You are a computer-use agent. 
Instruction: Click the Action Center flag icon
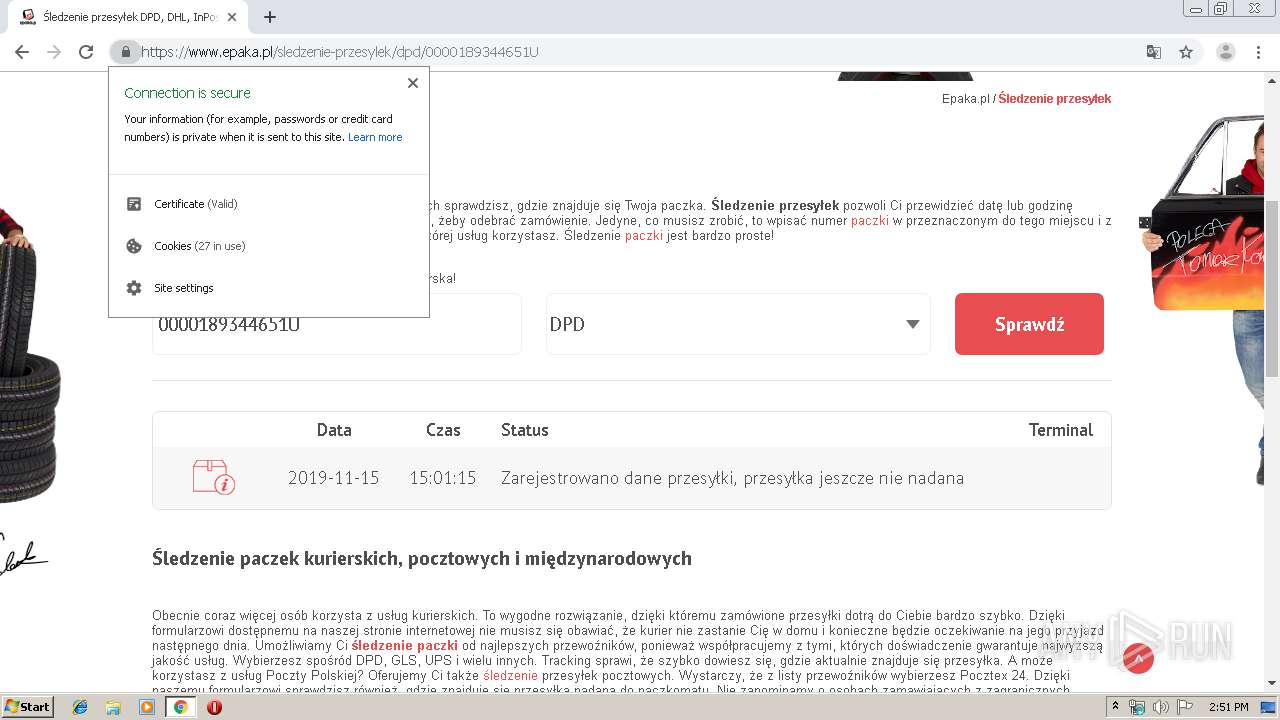(1185, 707)
